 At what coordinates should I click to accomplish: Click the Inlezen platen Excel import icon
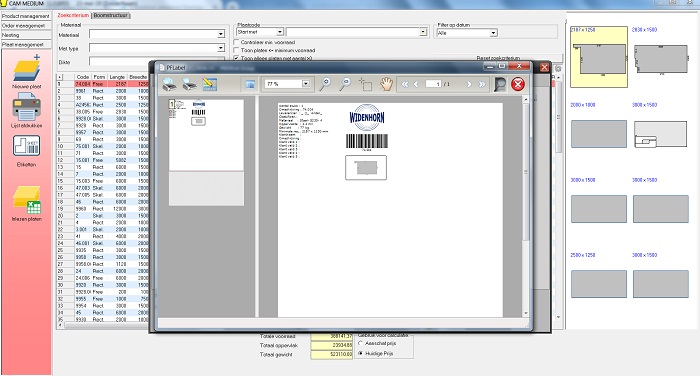pos(27,201)
